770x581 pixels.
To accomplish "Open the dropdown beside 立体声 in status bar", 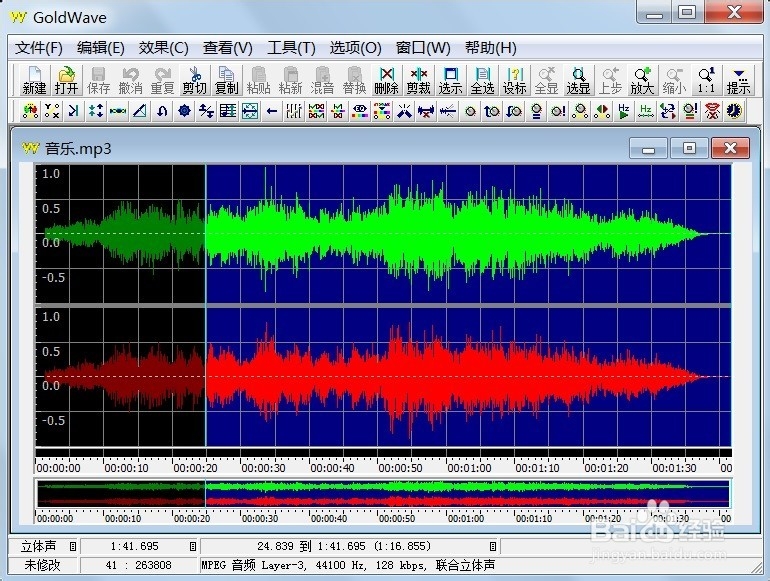I will pos(73,546).
